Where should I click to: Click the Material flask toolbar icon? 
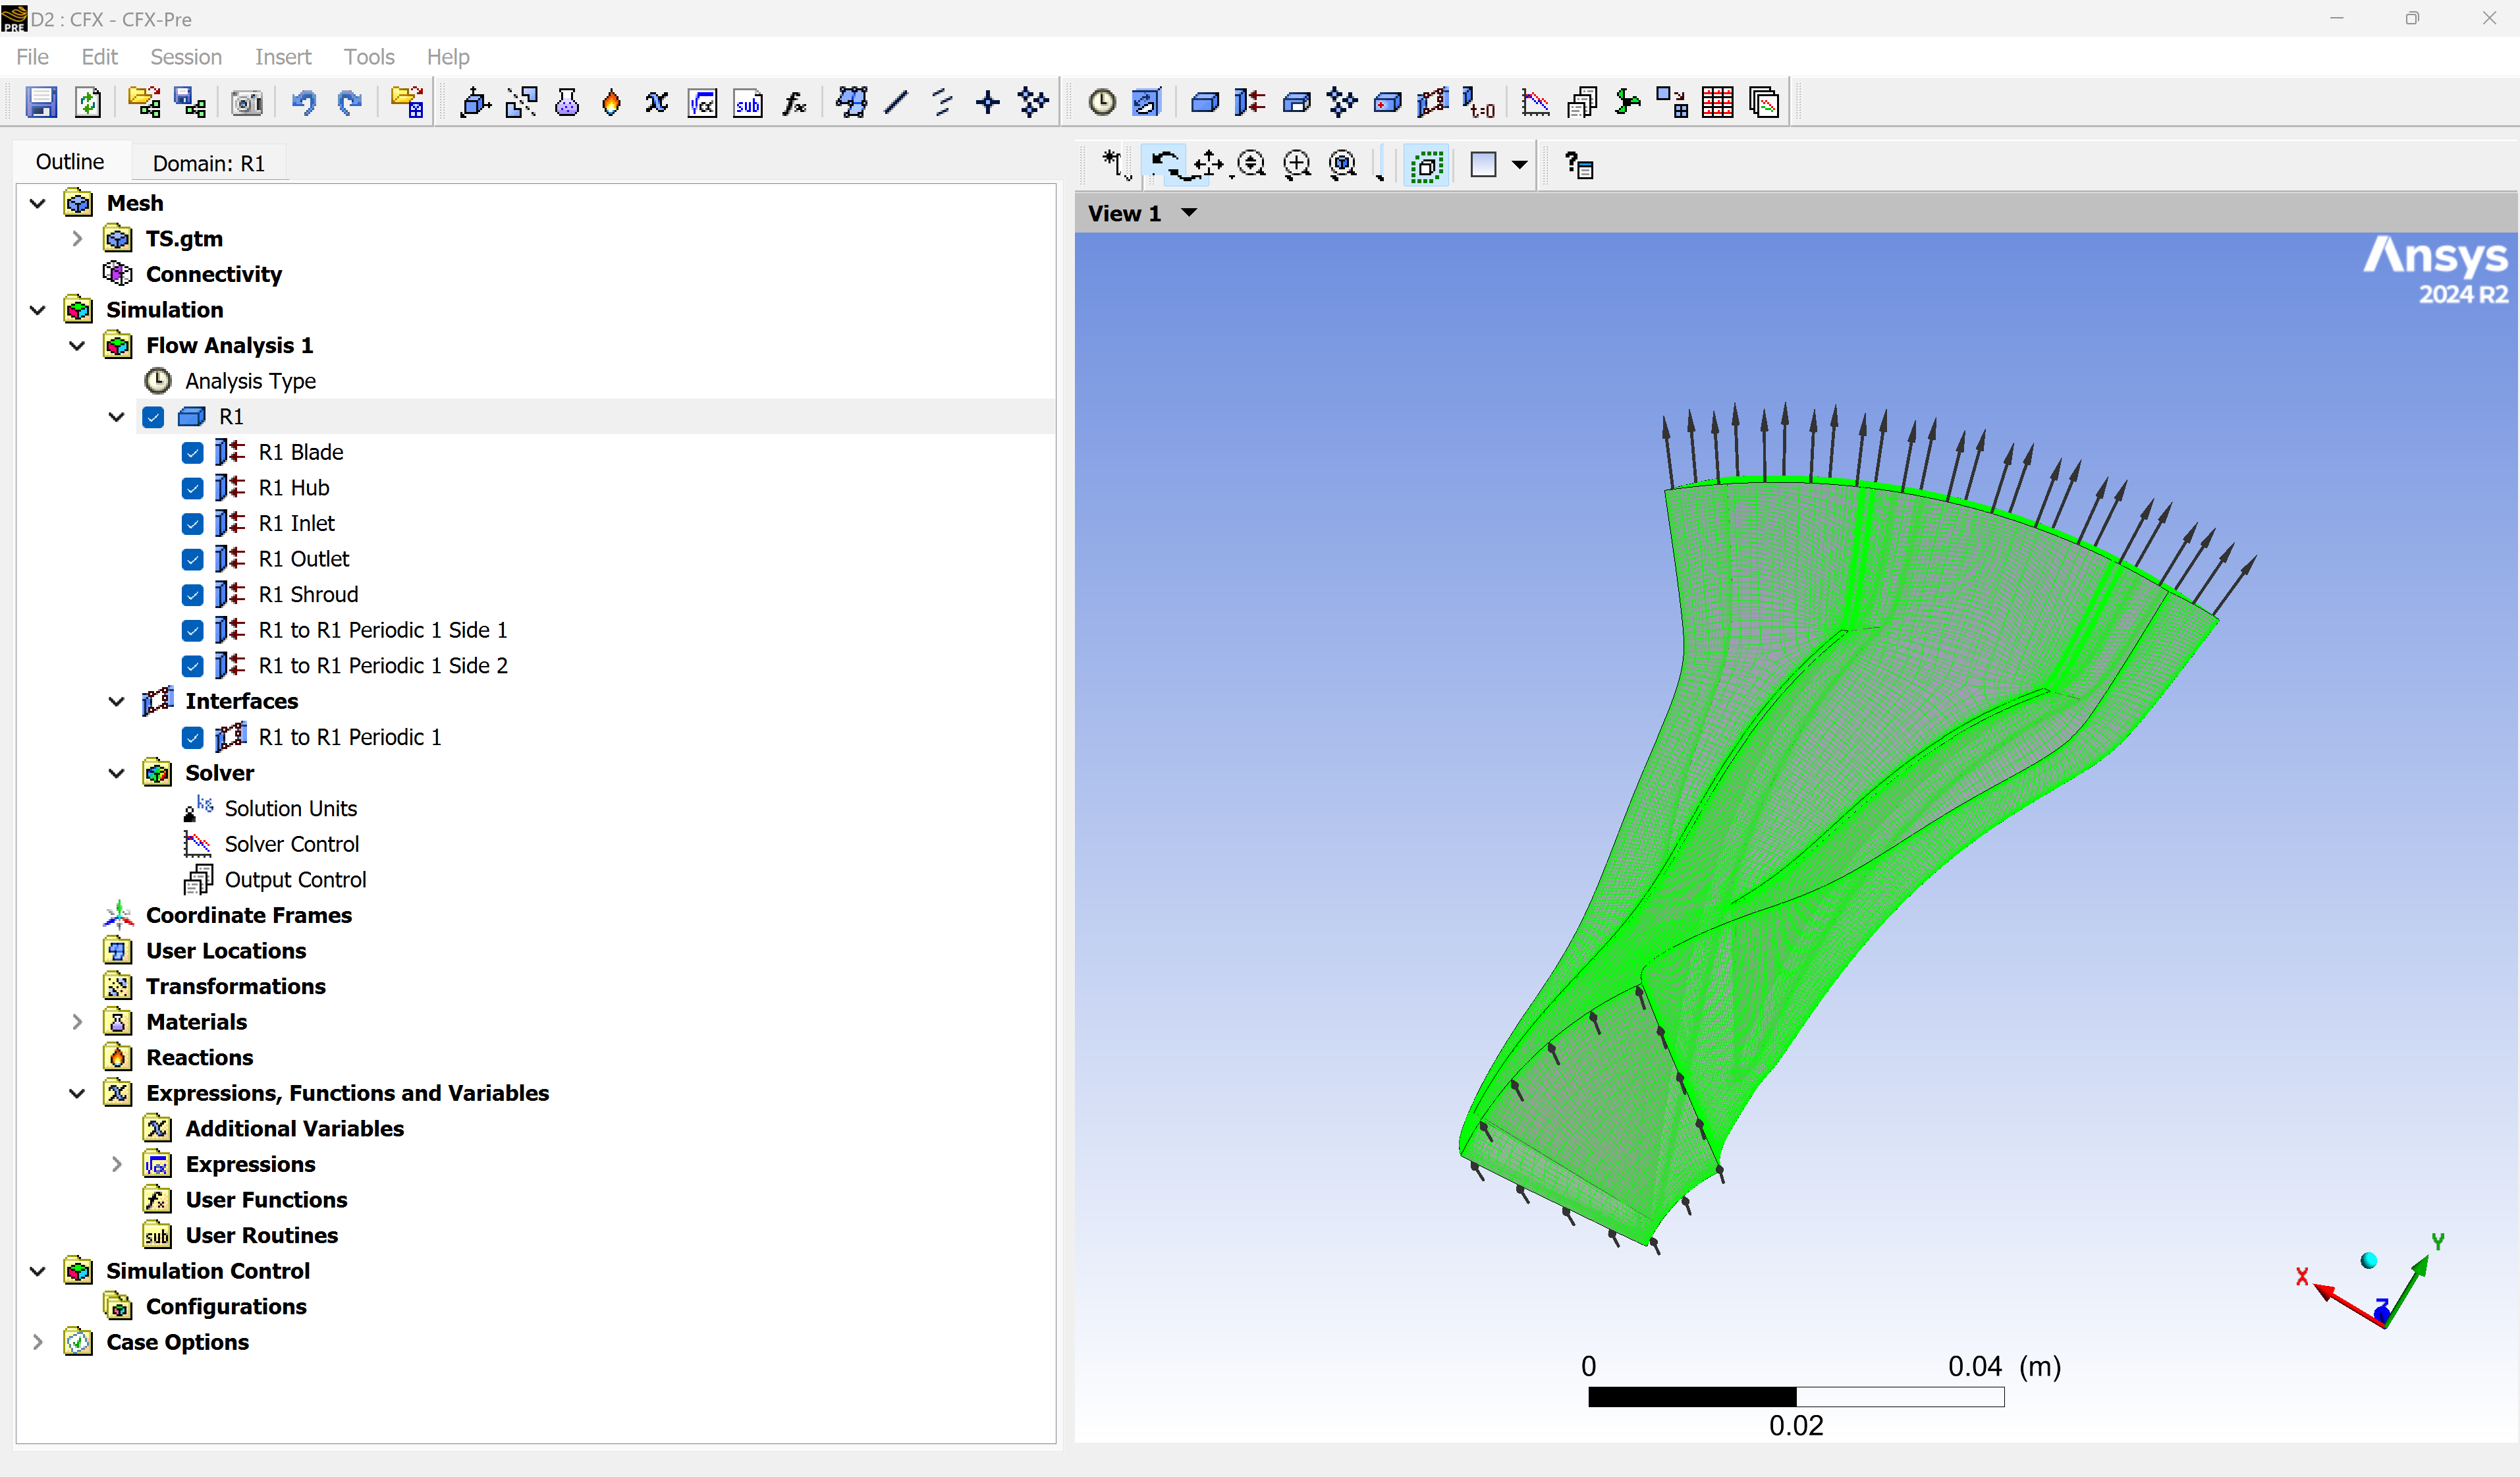[x=567, y=102]
